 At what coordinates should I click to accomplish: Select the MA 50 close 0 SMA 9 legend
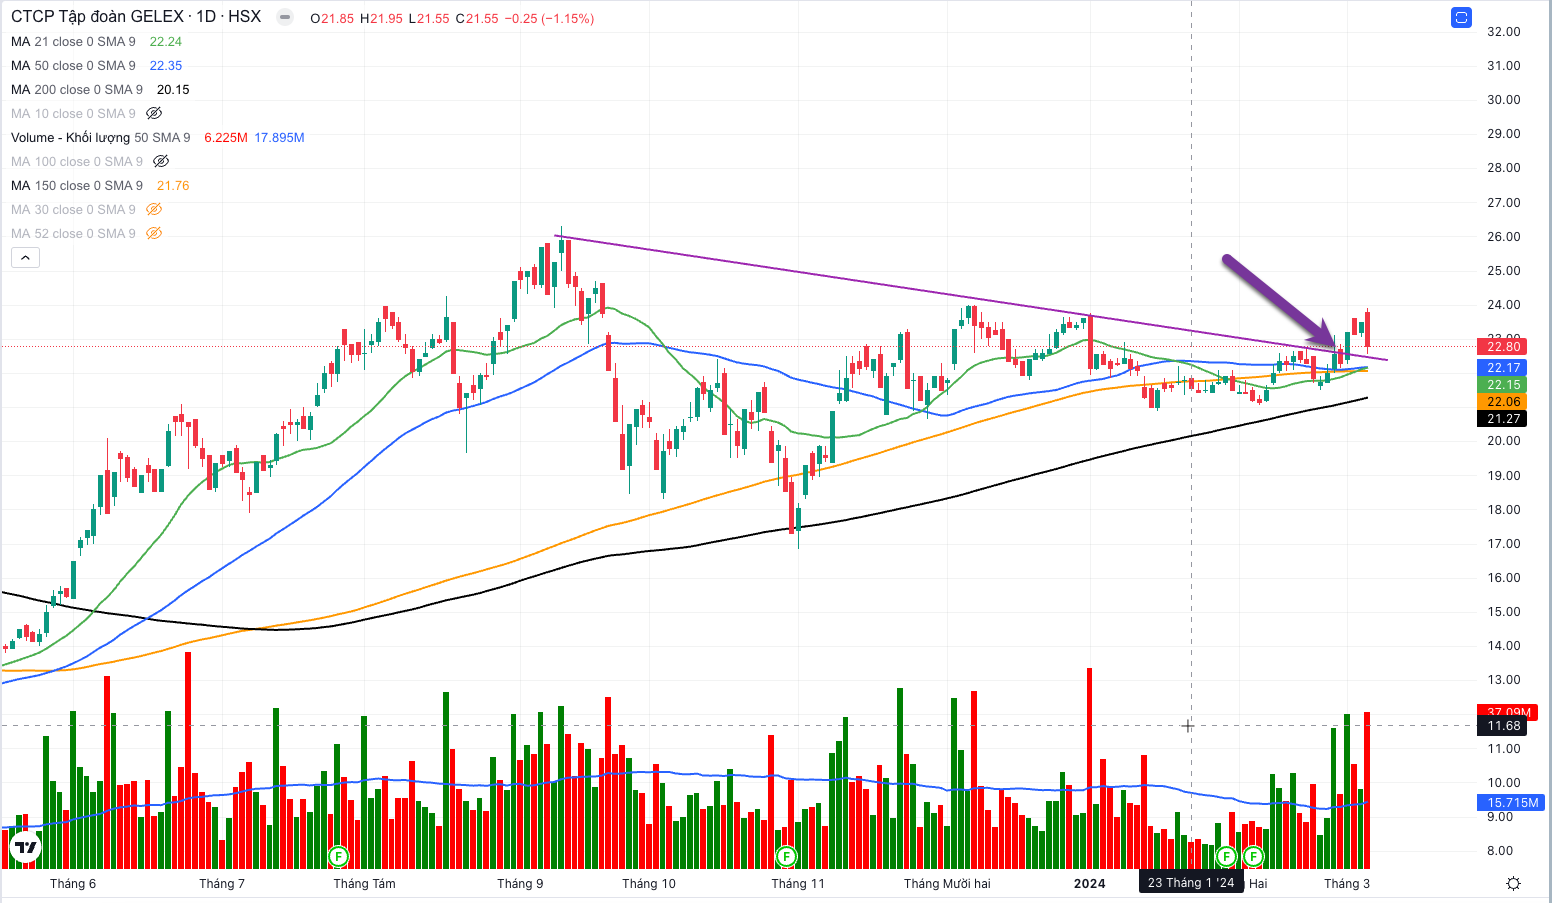point(73,65)
